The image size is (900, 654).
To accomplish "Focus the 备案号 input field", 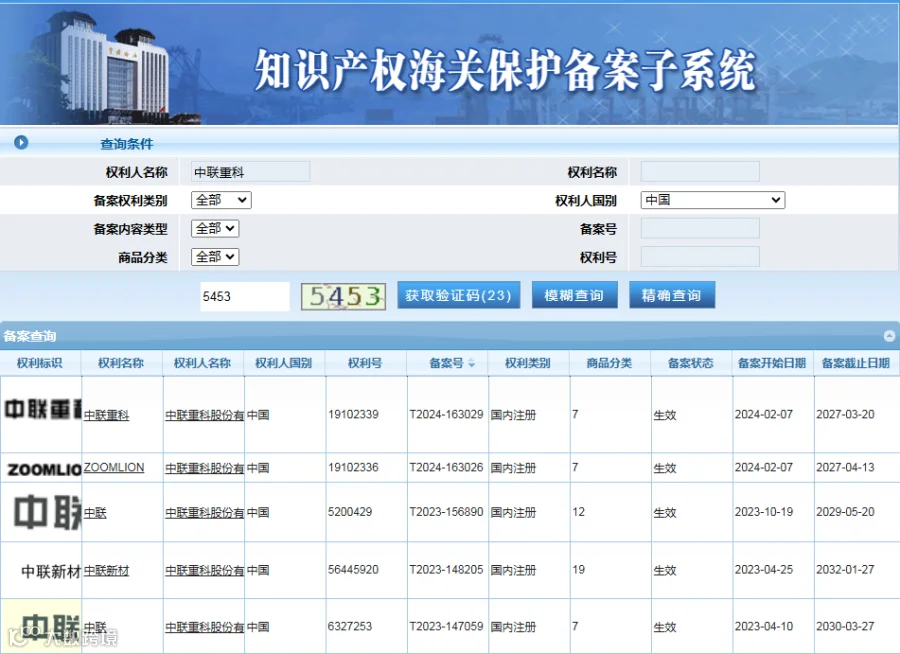I will pyautogui.click(x=700, y=229).
